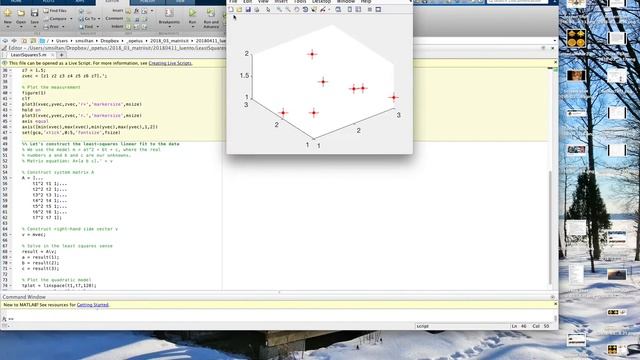Click the Zoom In icon in figure toolbar

click(x=279, y=9)
